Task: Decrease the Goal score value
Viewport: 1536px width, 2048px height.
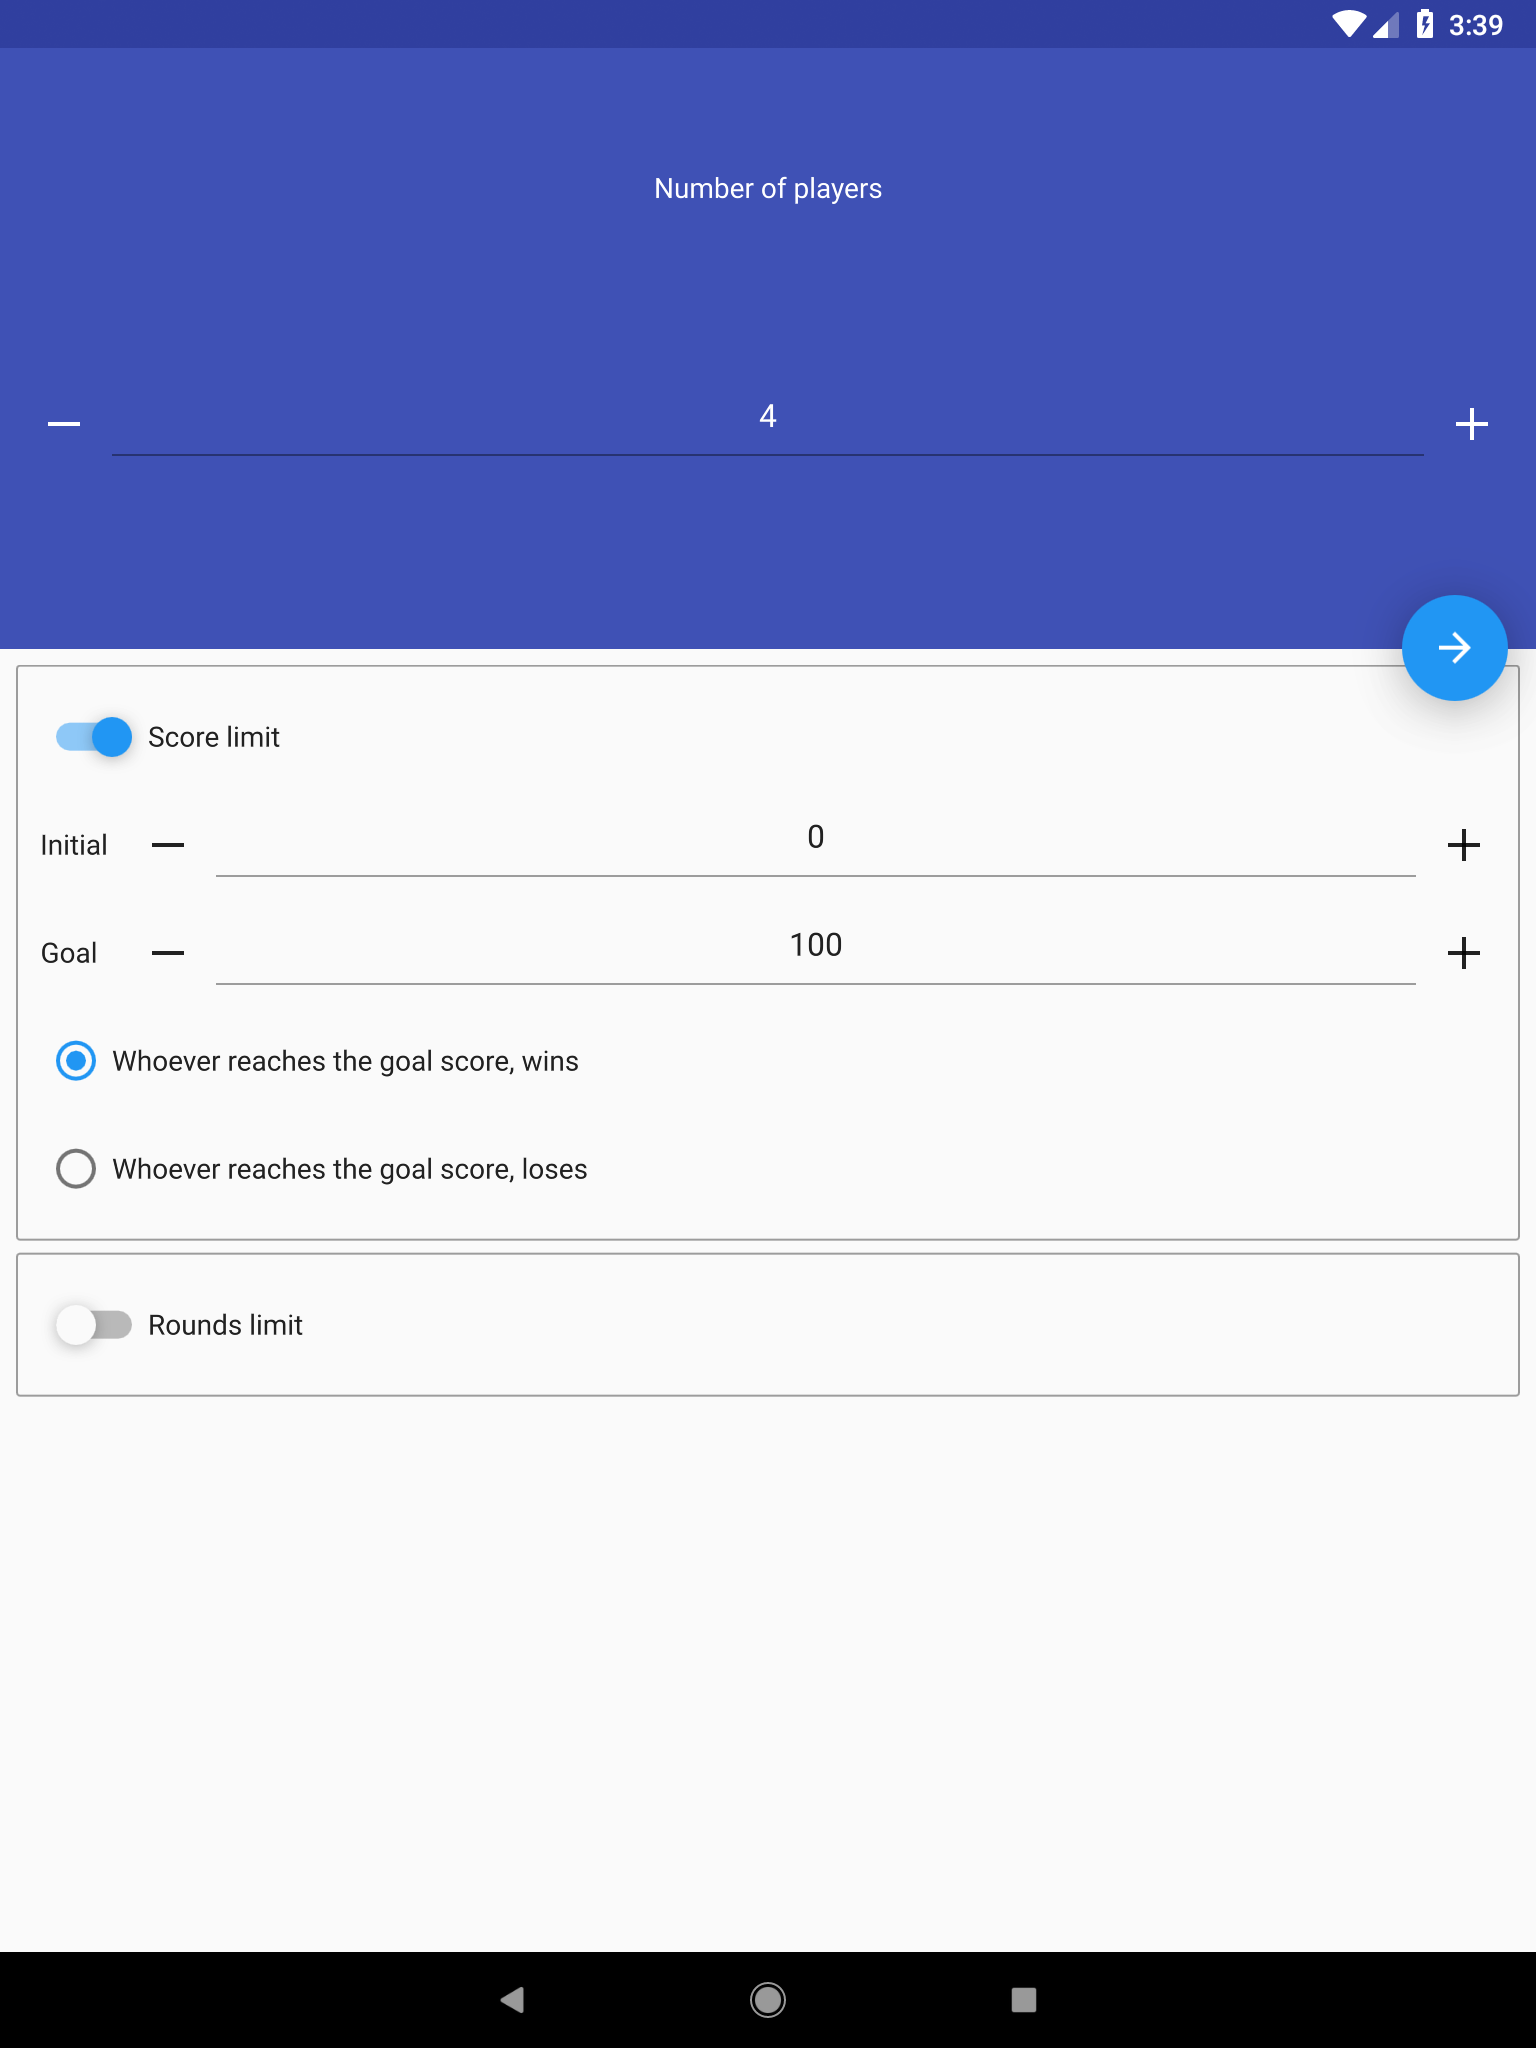Action: tap(168, 953)
